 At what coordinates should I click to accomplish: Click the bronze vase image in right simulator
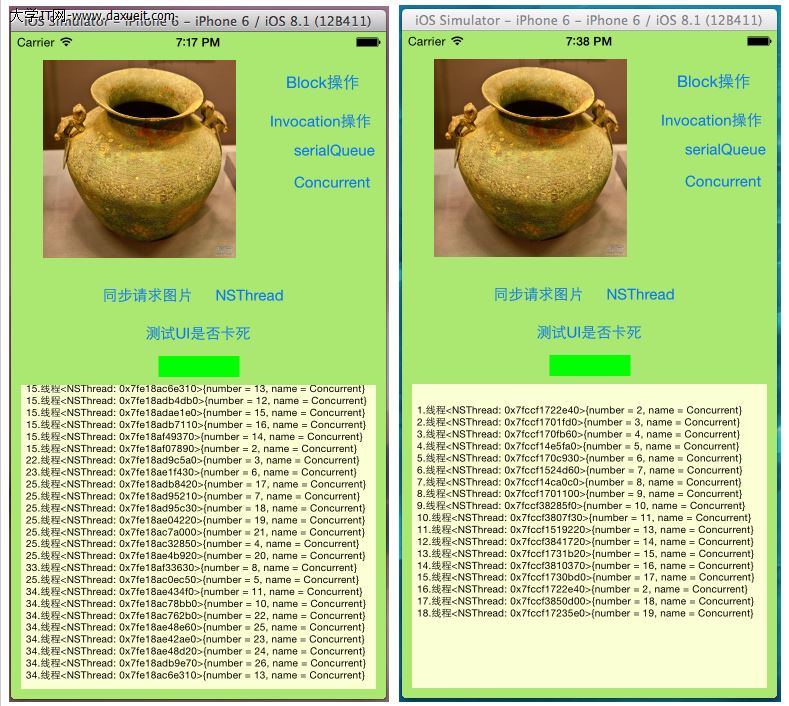(530, 158)
